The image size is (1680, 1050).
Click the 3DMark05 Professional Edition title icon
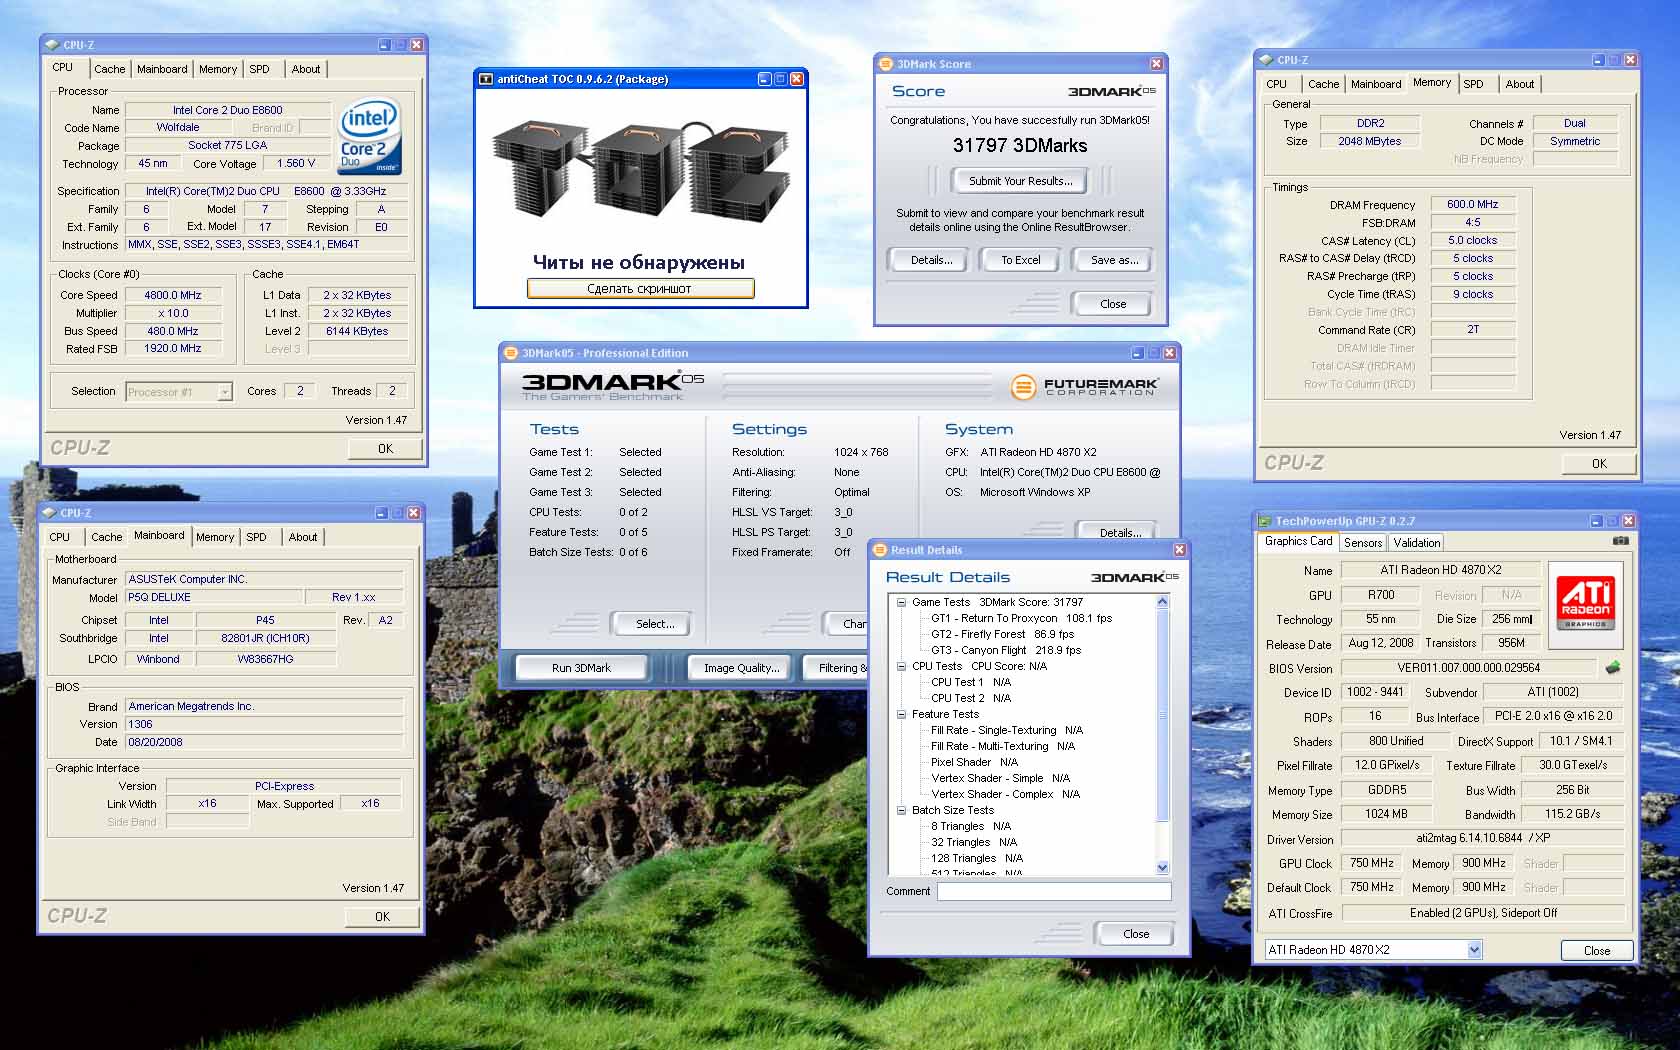click(x=510, y=353)
